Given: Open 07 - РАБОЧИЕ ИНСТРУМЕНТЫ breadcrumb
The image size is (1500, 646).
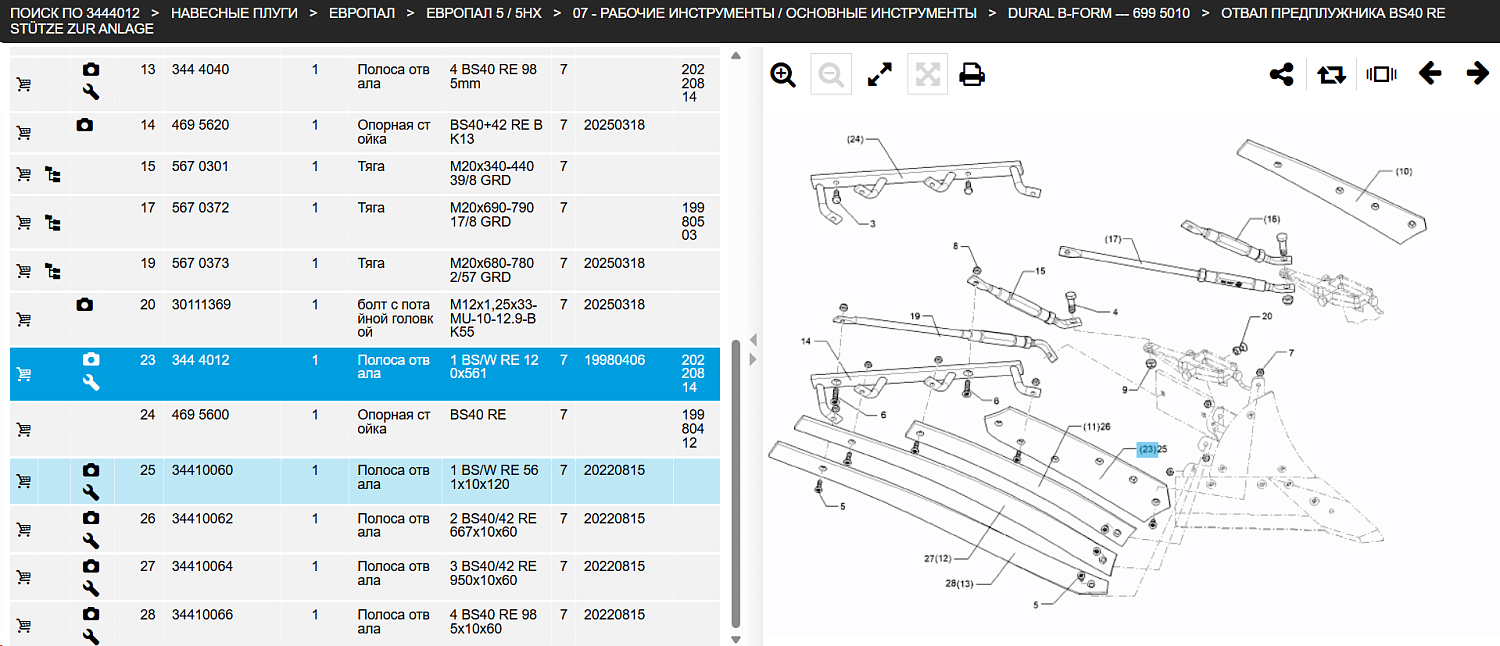Looking at the screenshot, I should [x=775, y=13].
